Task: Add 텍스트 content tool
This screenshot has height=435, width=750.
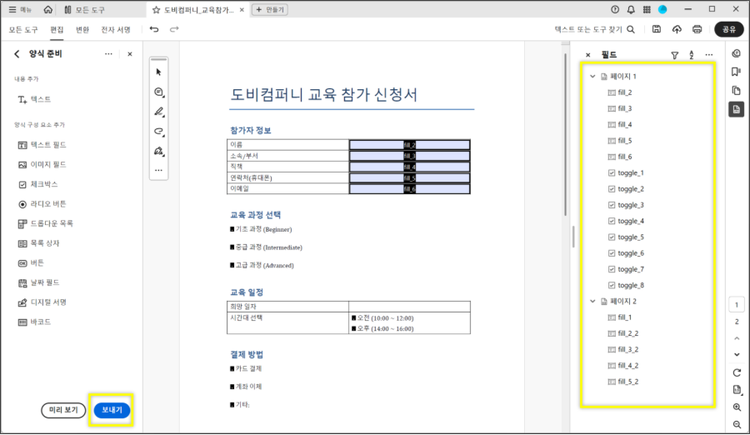Action: point(34,100)
